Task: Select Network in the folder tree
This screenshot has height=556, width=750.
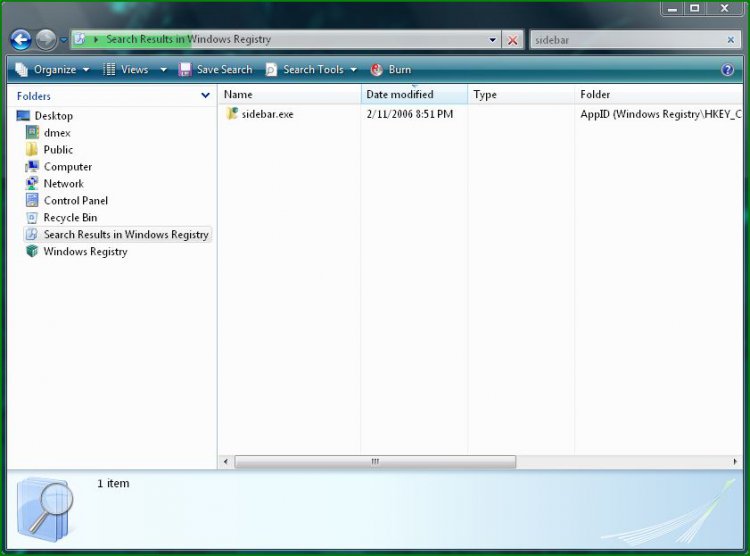Action: tap(54, 184)
